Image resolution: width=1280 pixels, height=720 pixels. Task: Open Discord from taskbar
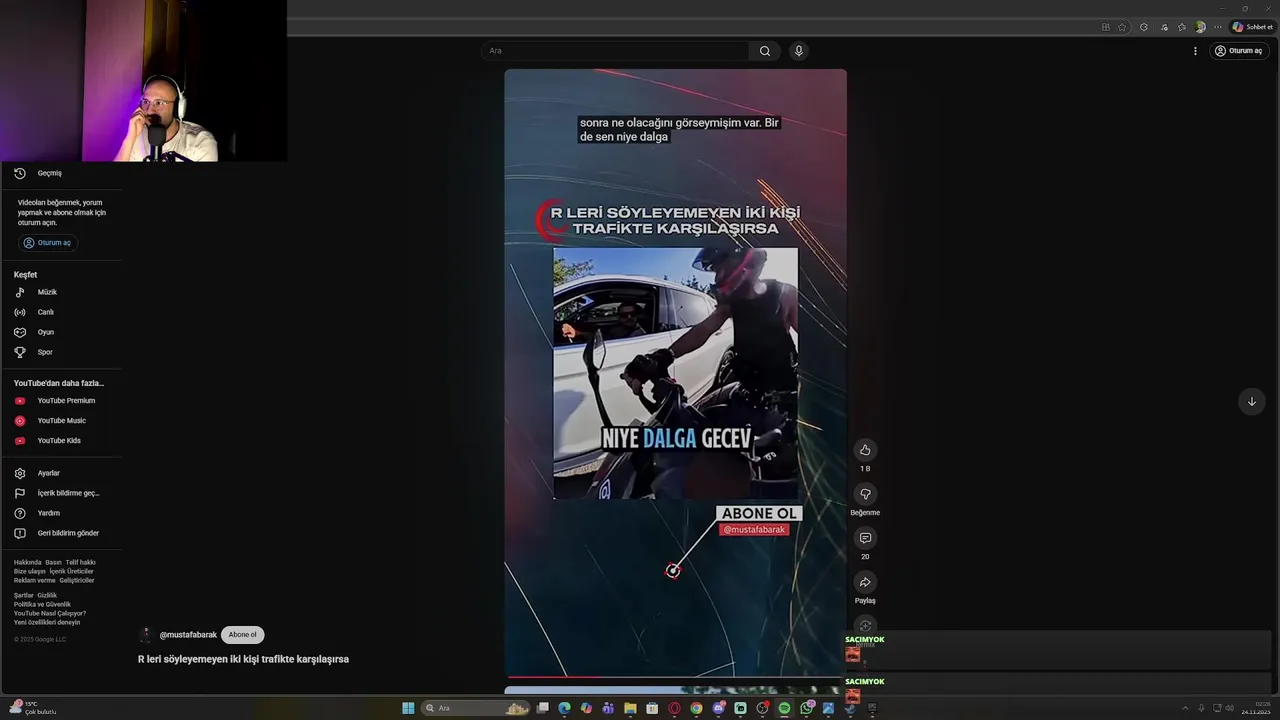(x=718, y=708)
